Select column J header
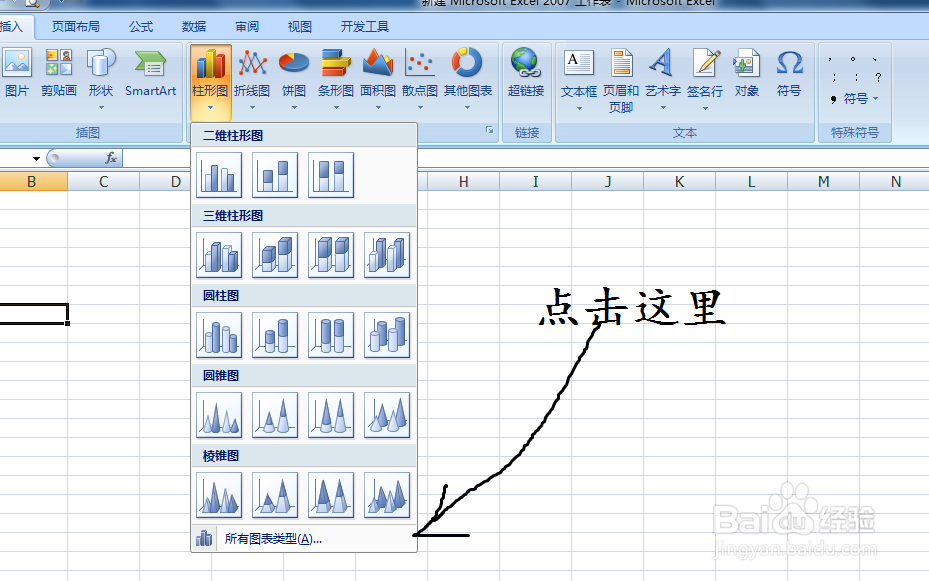 point(607,182)
